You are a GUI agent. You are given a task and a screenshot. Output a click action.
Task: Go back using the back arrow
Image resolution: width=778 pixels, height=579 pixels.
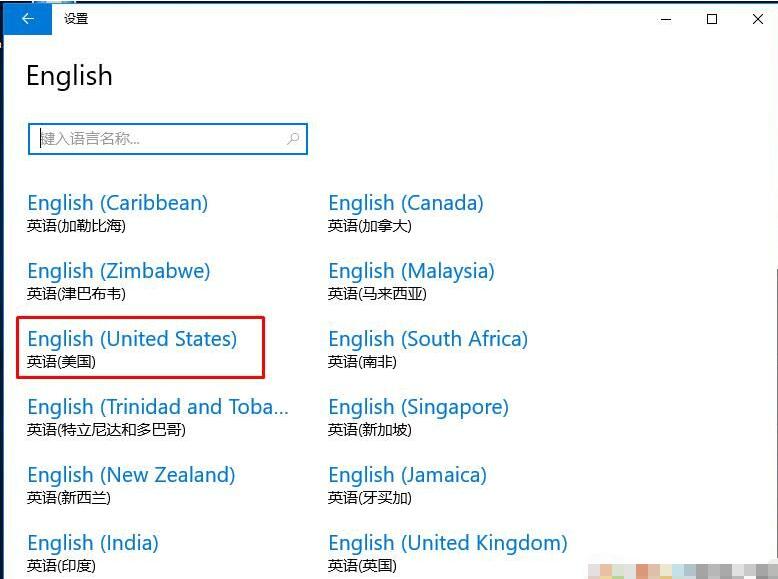click(x=27, y=18)
